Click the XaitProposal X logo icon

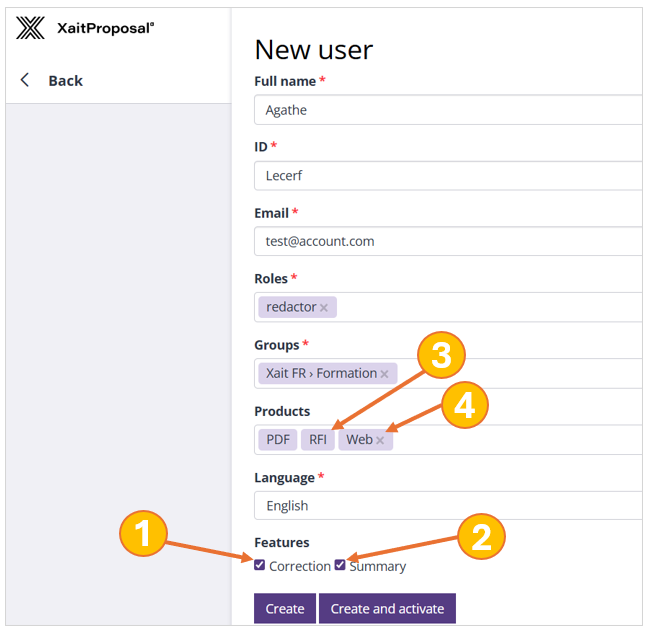[30, 28]
